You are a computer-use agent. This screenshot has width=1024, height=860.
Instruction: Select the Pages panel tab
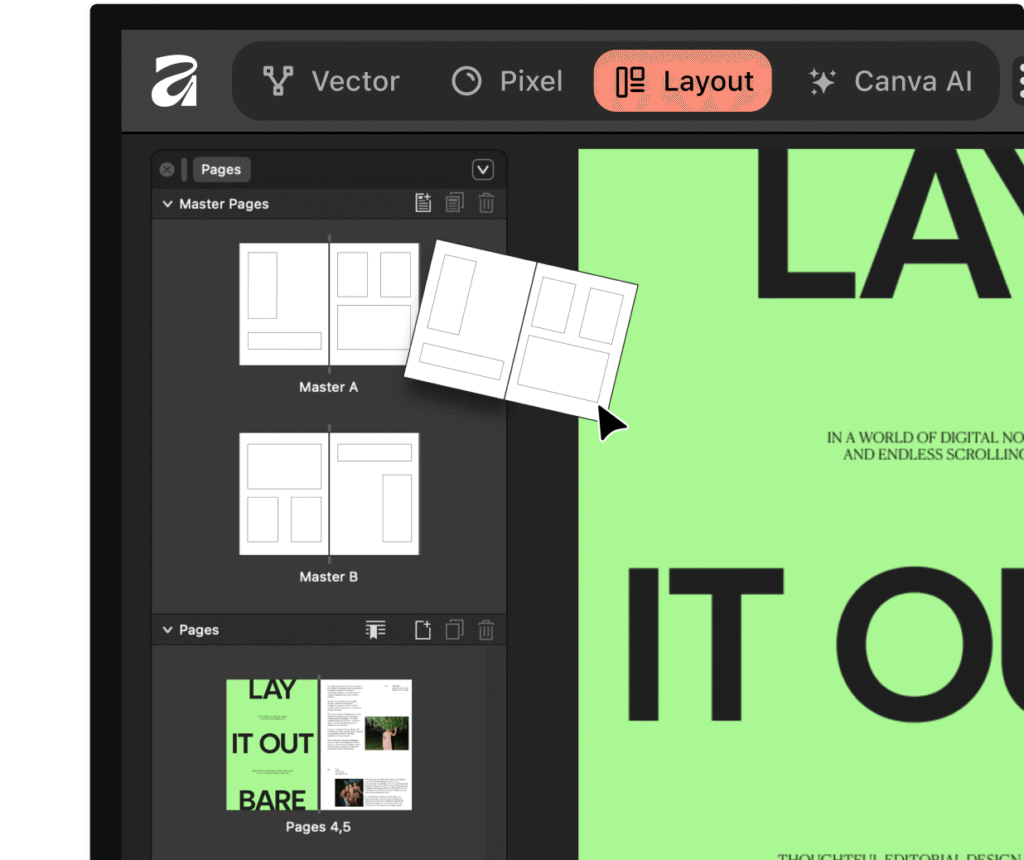pos(221,169)
